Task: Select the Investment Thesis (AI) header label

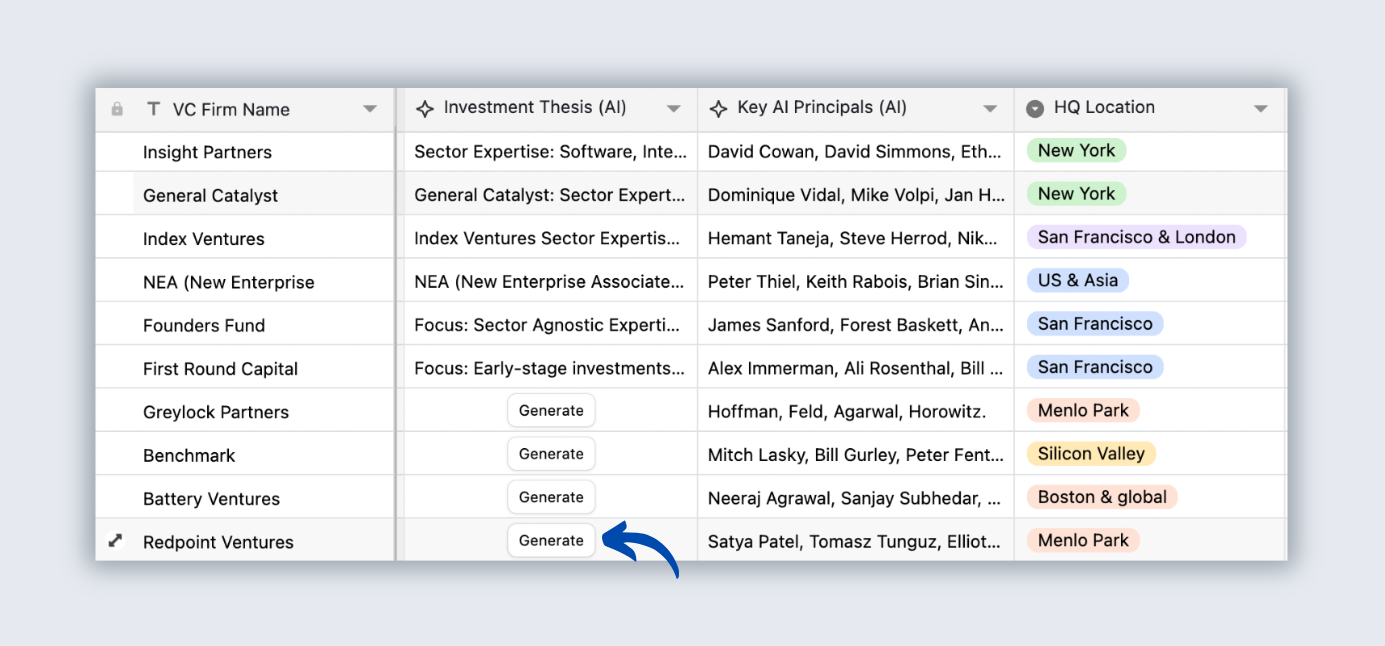Action: click(x=535, y=108)
